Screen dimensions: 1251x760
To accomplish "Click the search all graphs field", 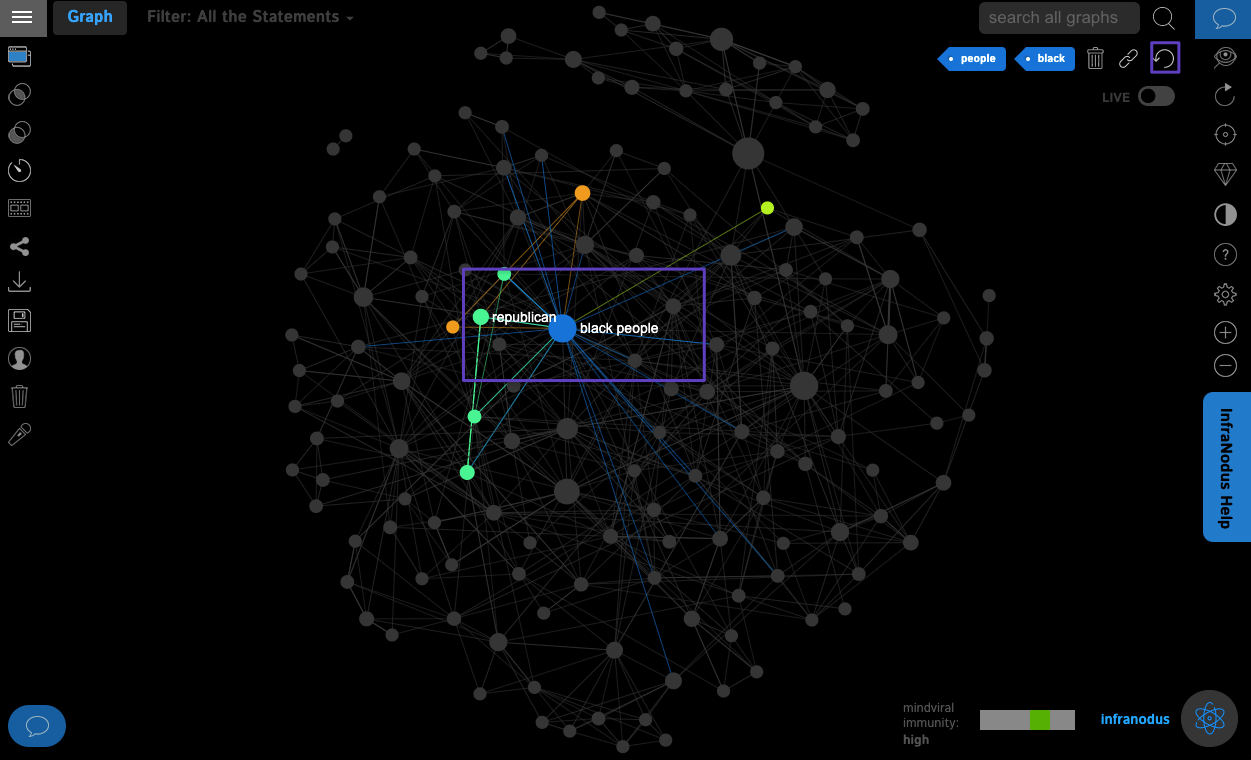I will click(x=1059, y=17).
